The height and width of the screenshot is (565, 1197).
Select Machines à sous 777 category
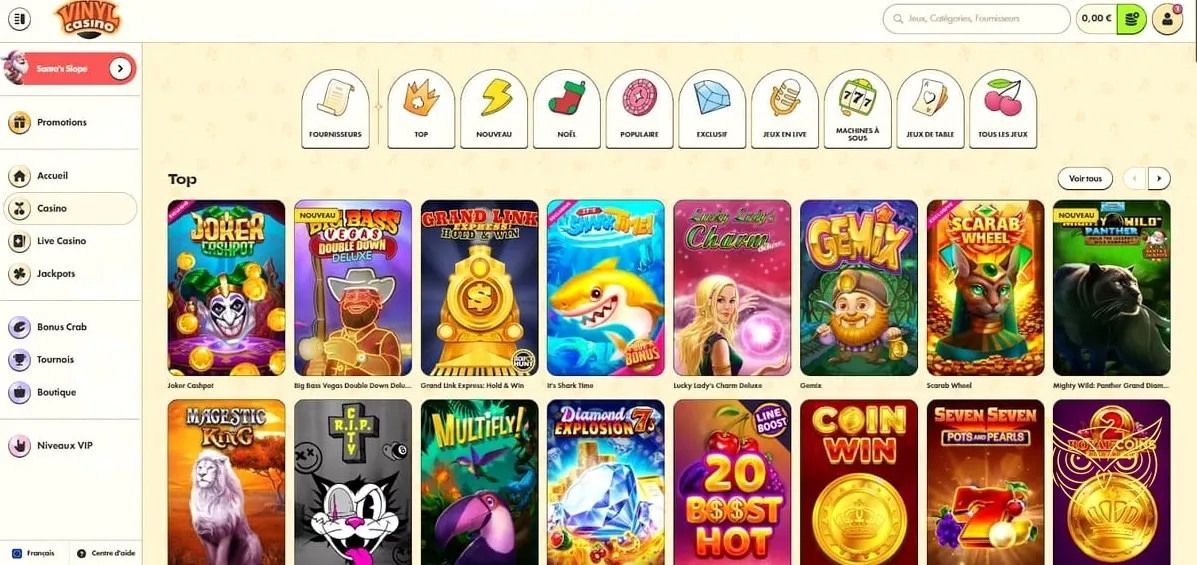[857, 108]
